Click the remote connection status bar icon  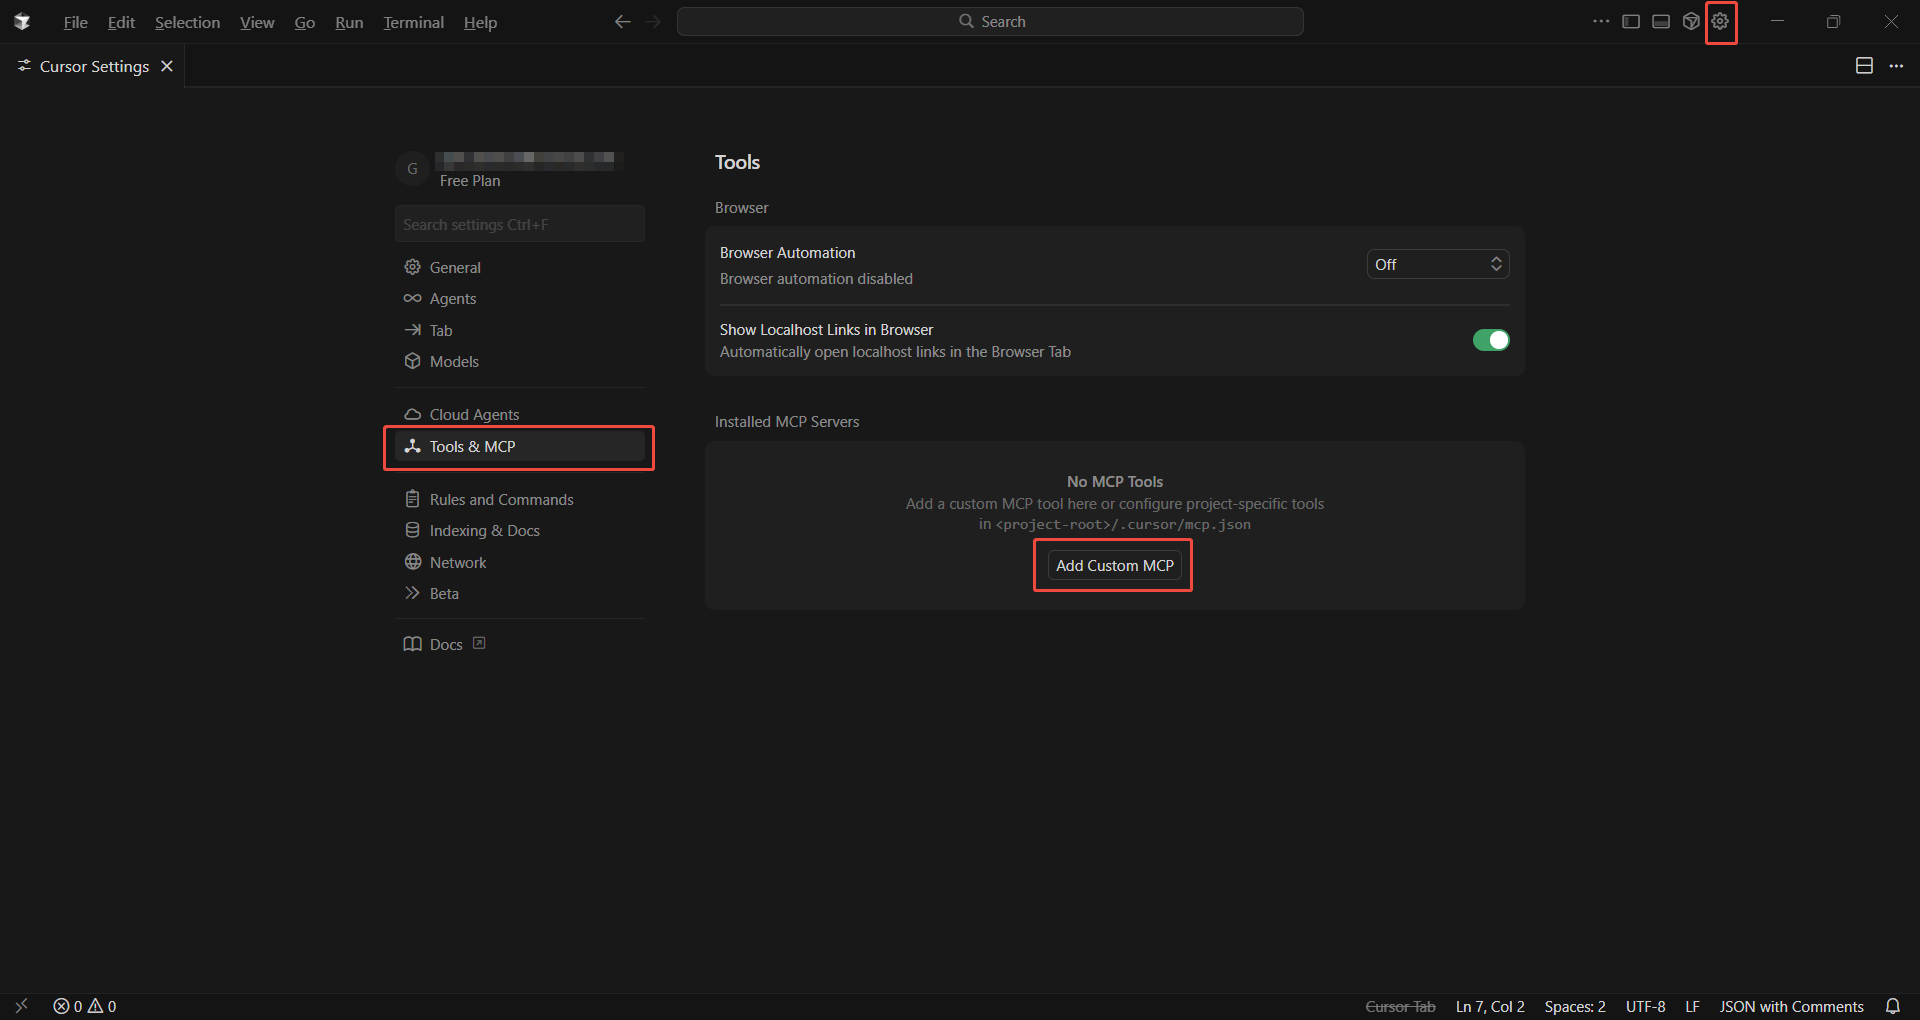click(21, 1006)
